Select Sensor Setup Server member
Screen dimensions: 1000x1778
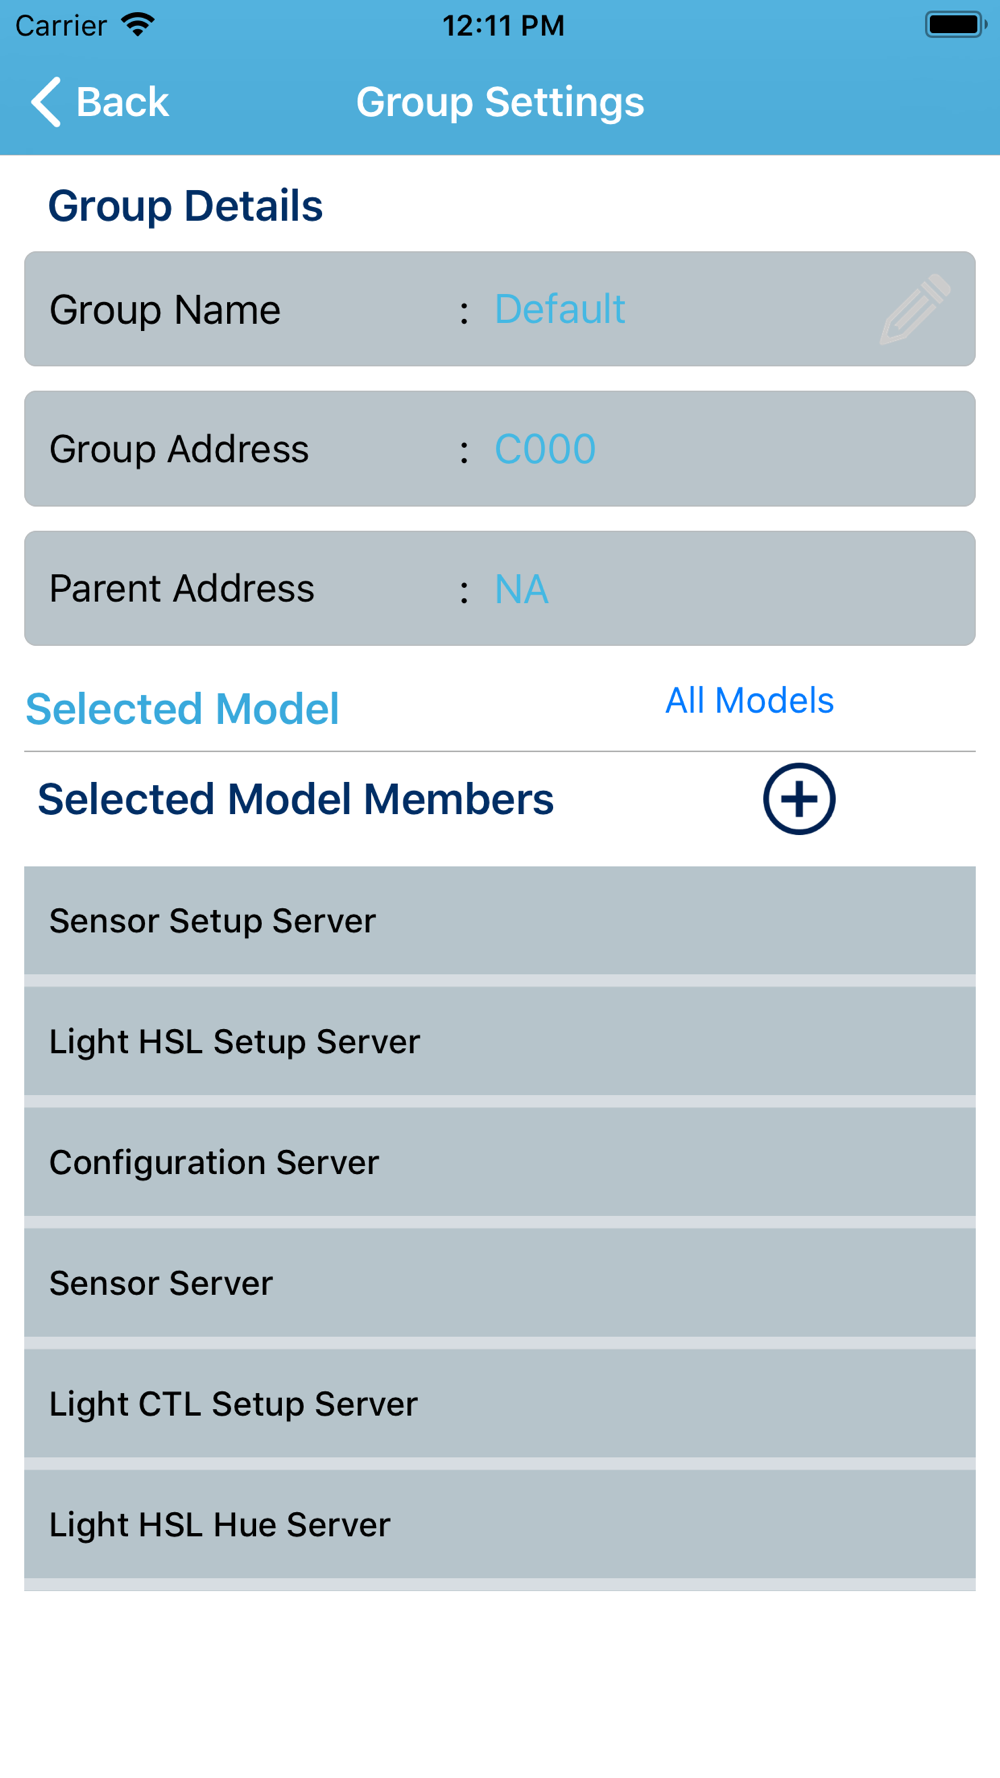coord(500,921)
